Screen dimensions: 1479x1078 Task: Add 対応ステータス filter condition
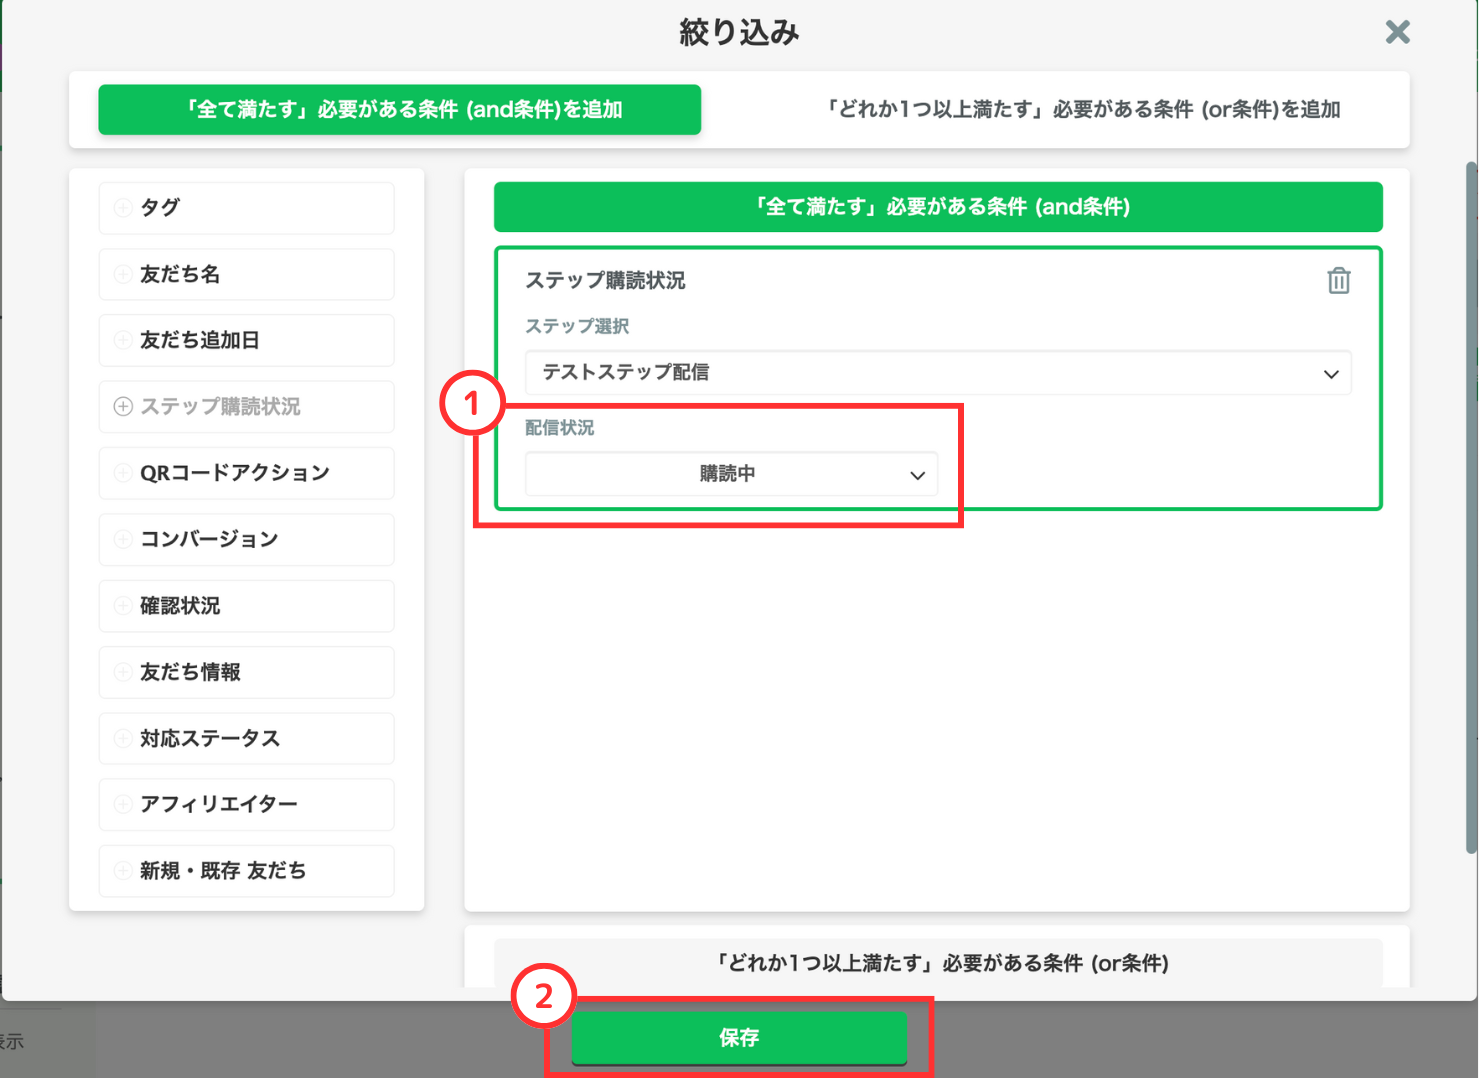click(246, 738)
